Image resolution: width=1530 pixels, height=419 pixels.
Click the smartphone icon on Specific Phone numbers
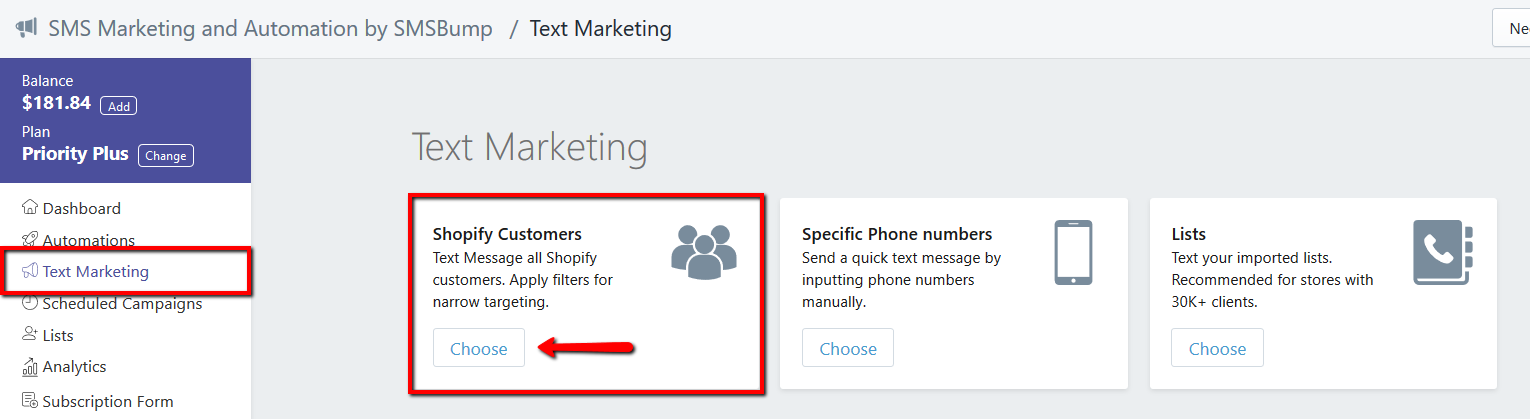pos(1074,252)
